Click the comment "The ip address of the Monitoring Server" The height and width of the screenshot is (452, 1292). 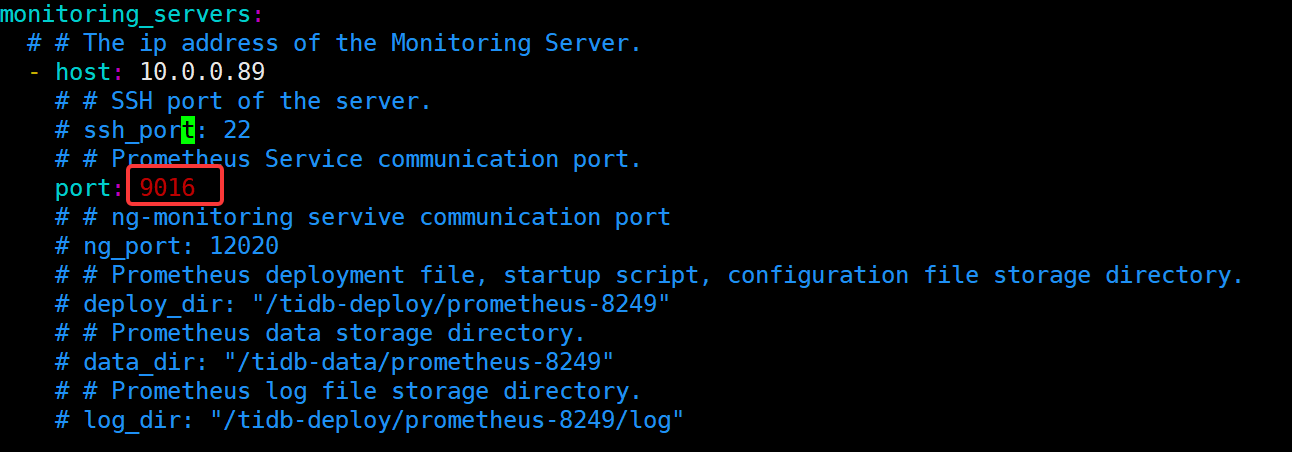tap(362, 43)
